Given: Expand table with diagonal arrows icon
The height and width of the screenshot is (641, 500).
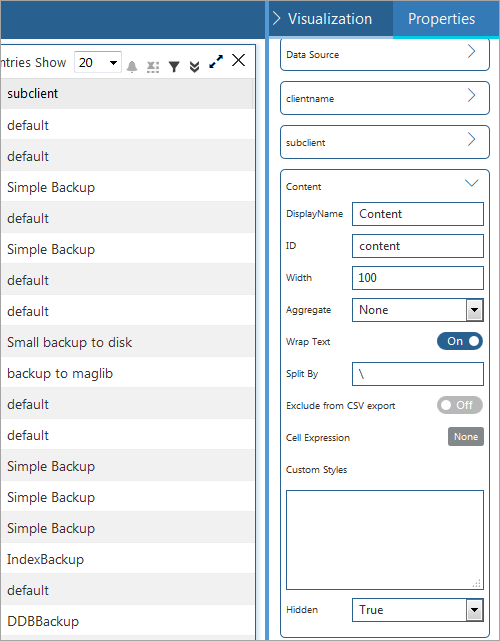Looking at the screenshot, I should click(x=216, y=61).
